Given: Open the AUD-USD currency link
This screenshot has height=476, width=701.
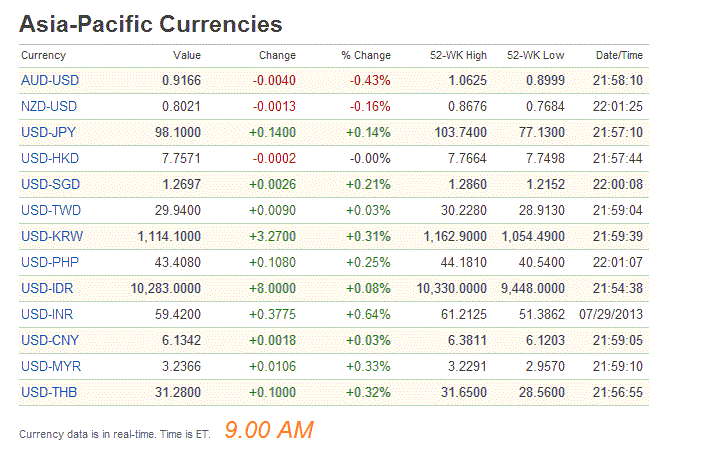Looking at the screenshot, I should point(49,80).
